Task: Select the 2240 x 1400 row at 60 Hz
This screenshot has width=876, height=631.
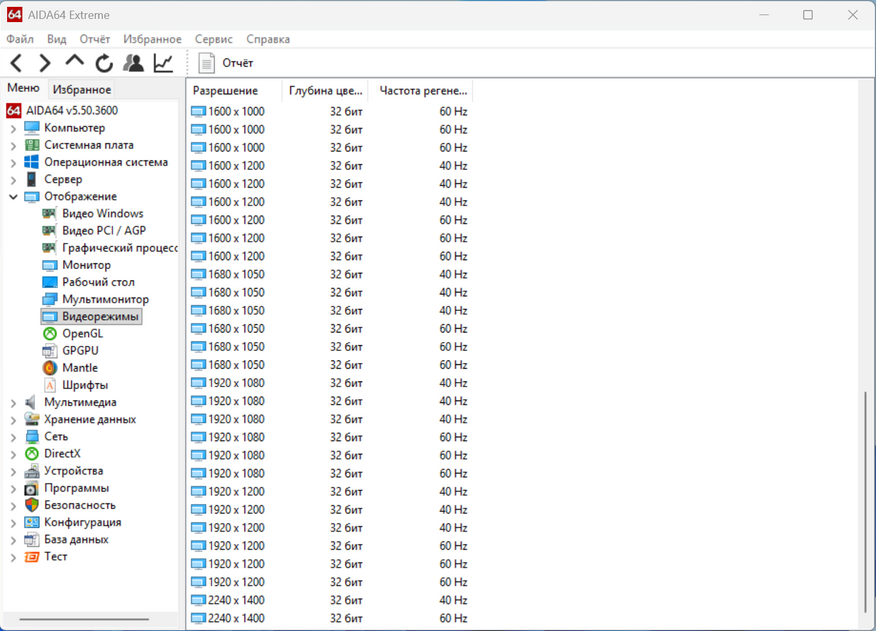Action: (x=331, y=618)
